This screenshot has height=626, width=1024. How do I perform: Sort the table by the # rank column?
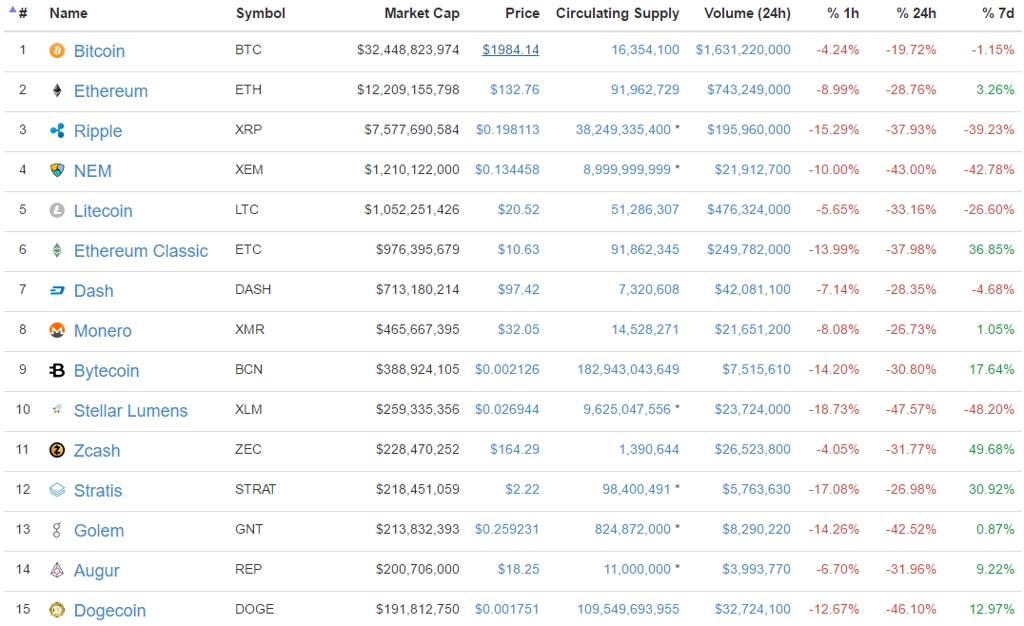[x=22, y=13]
